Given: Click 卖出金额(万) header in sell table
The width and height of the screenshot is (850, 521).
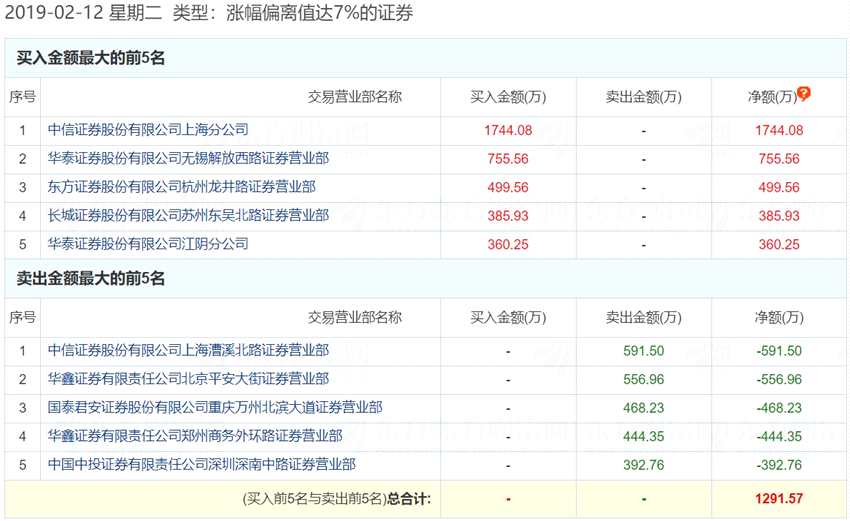Looking at the screenshot, I should pos(643,317).
